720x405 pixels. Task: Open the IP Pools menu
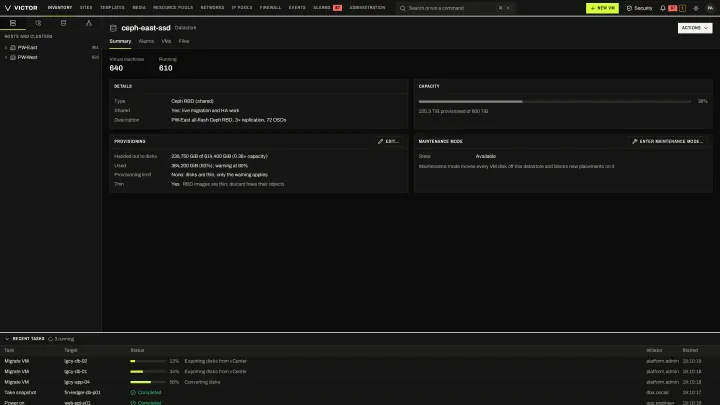pyautogui.click(x=242, y=8)
